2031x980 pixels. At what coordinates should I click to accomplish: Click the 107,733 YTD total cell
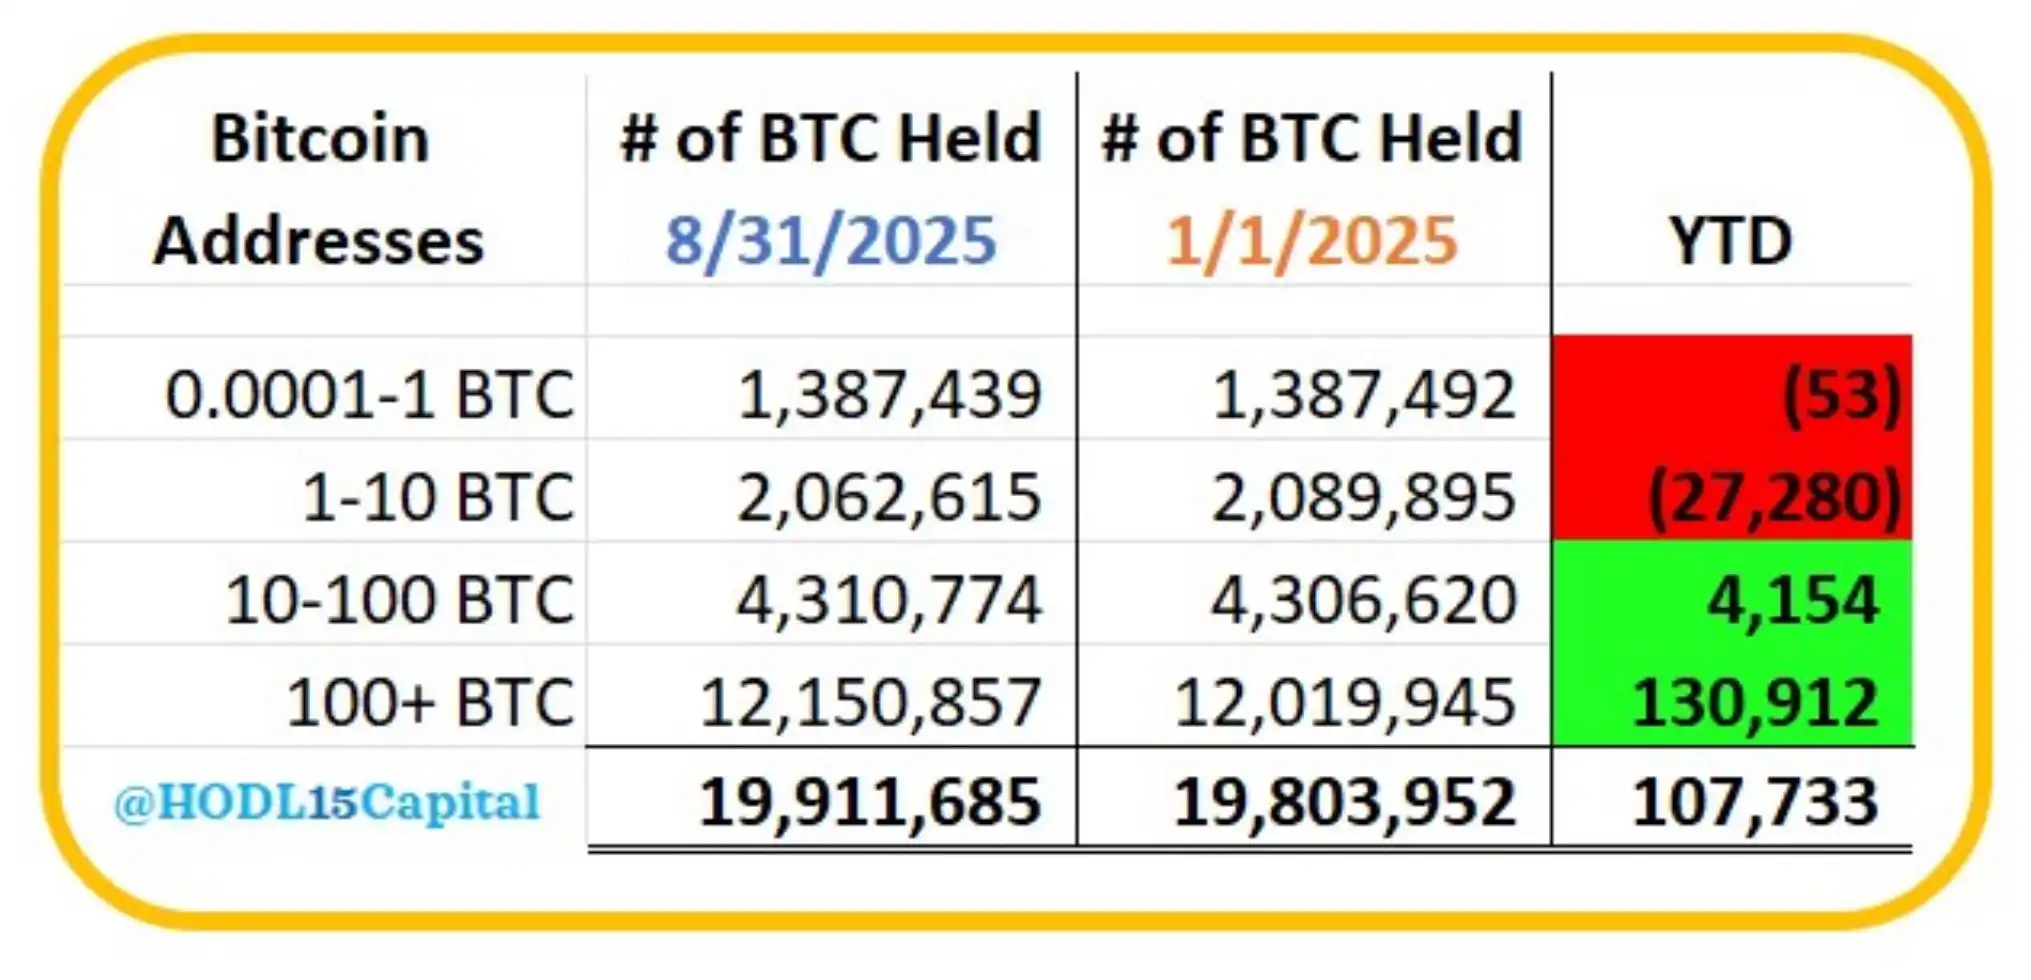click(x=1755, y=802)
